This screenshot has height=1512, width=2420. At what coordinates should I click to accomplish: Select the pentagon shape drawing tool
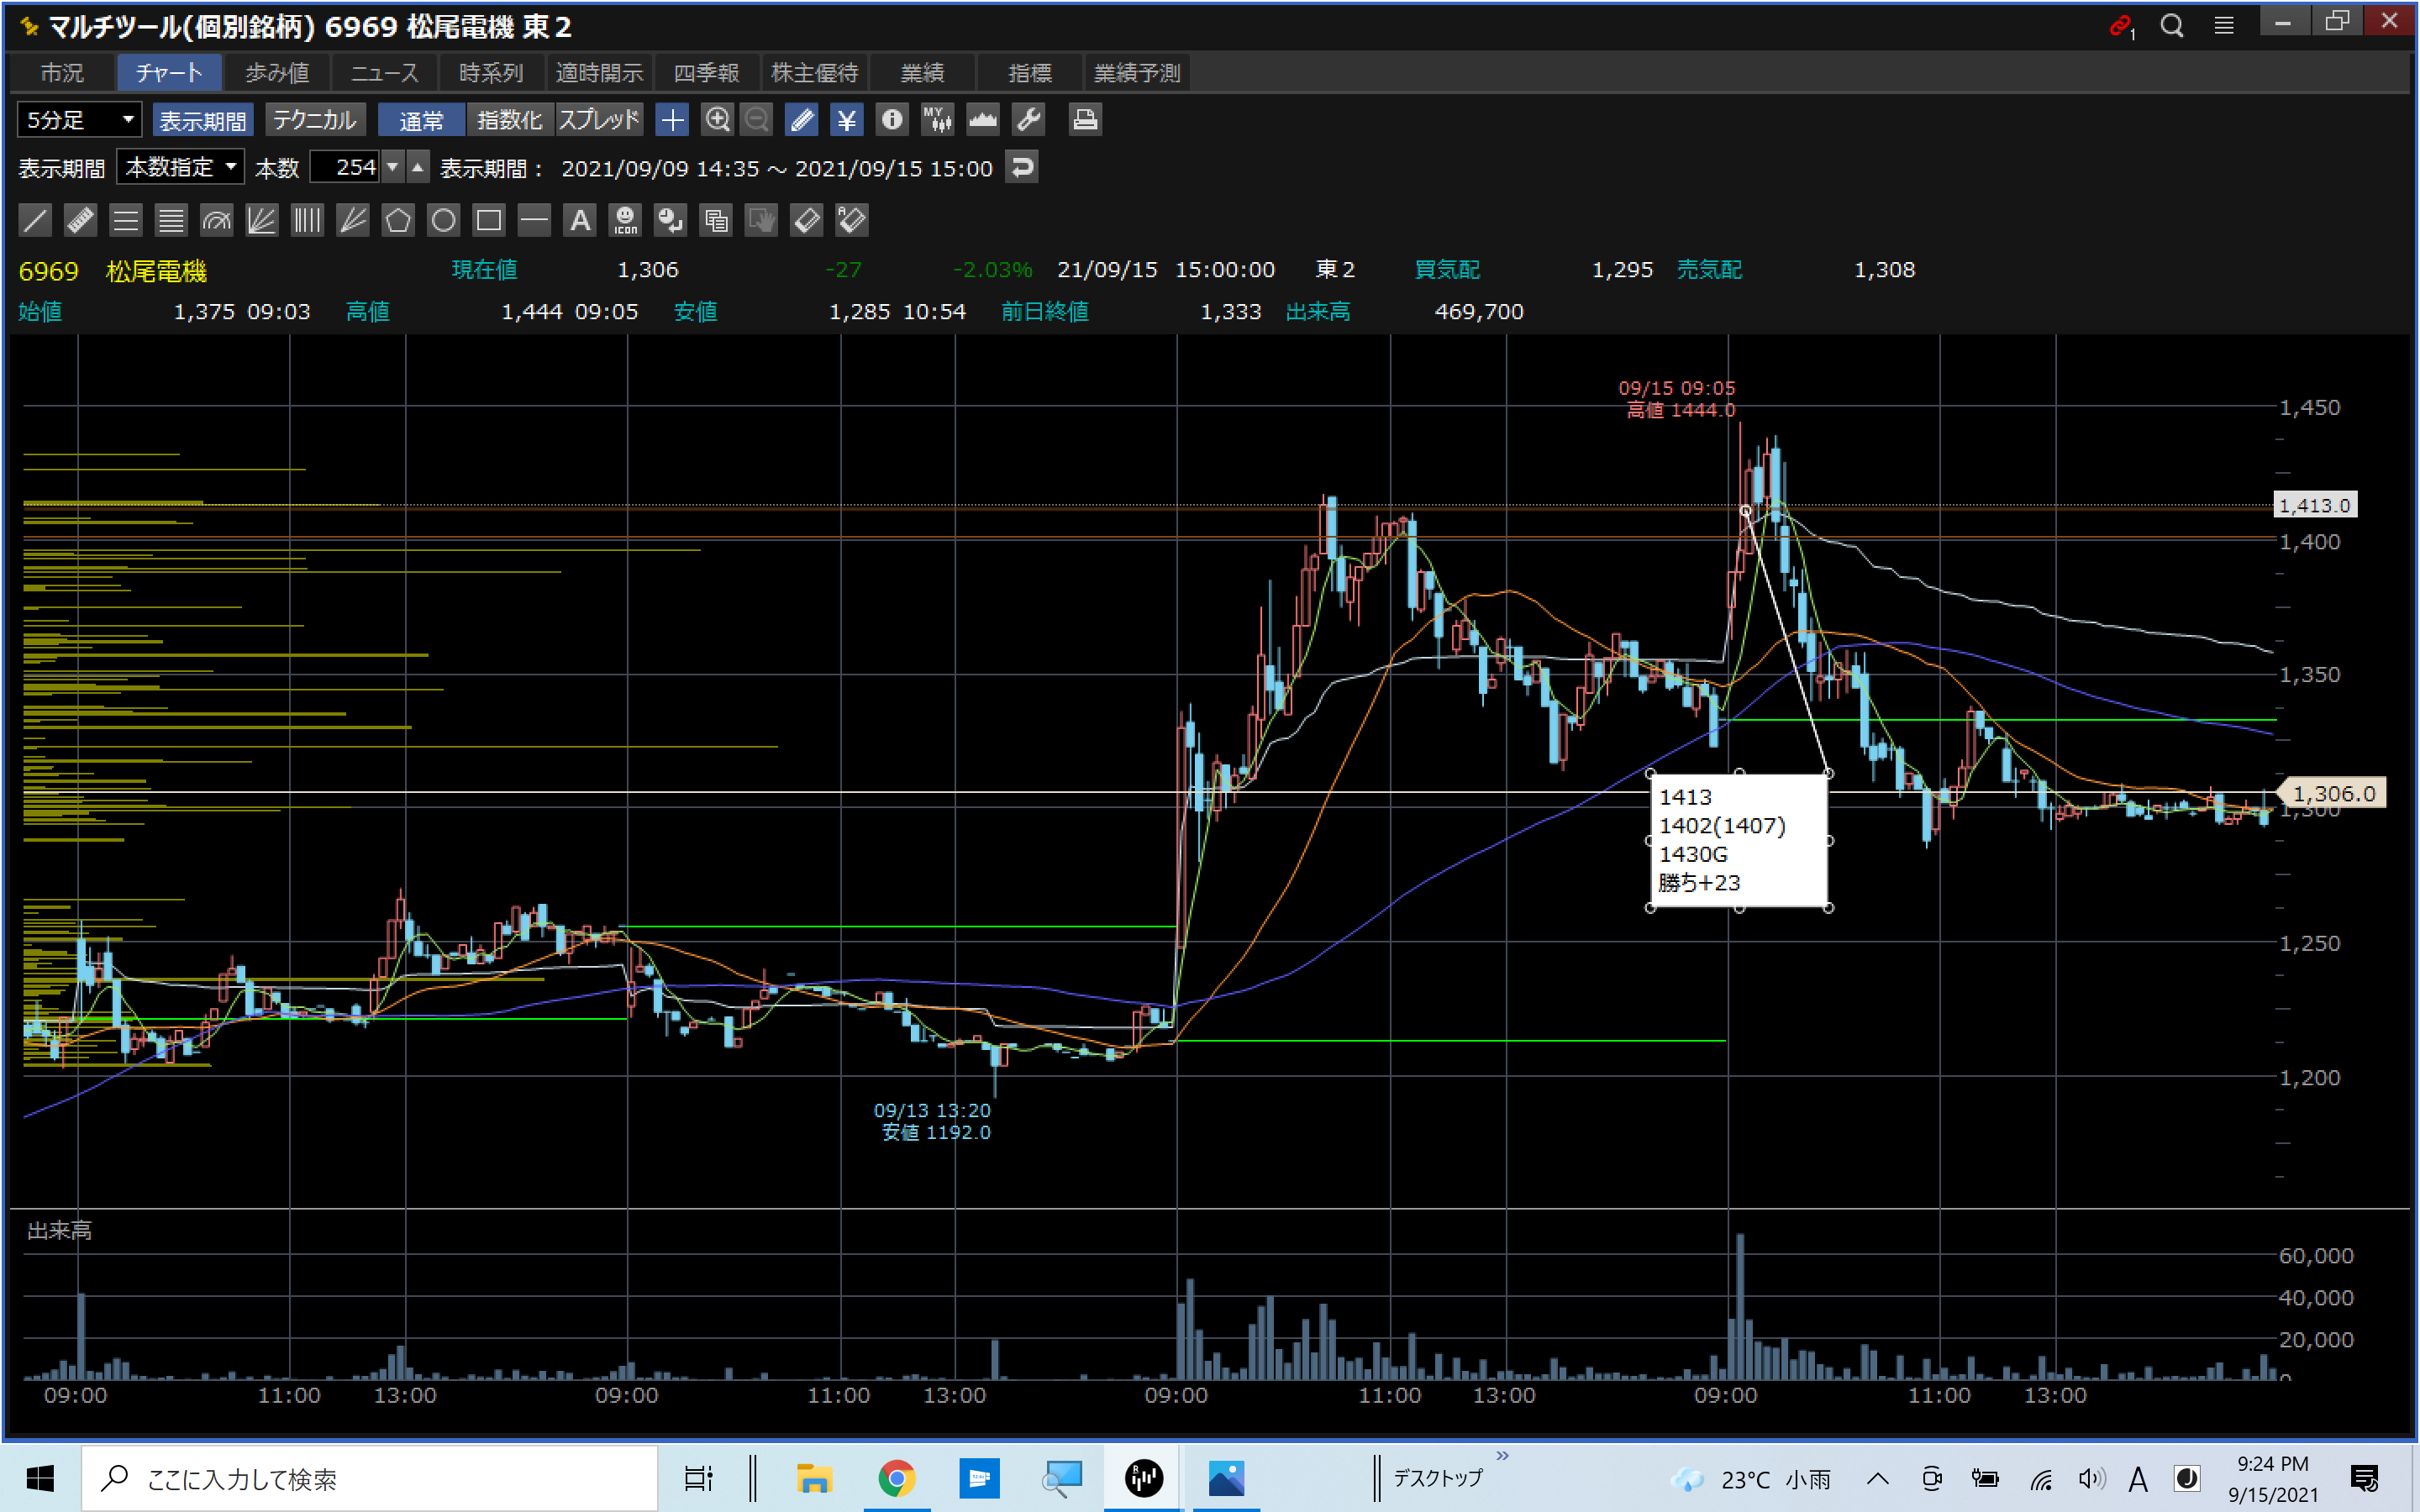398,220
